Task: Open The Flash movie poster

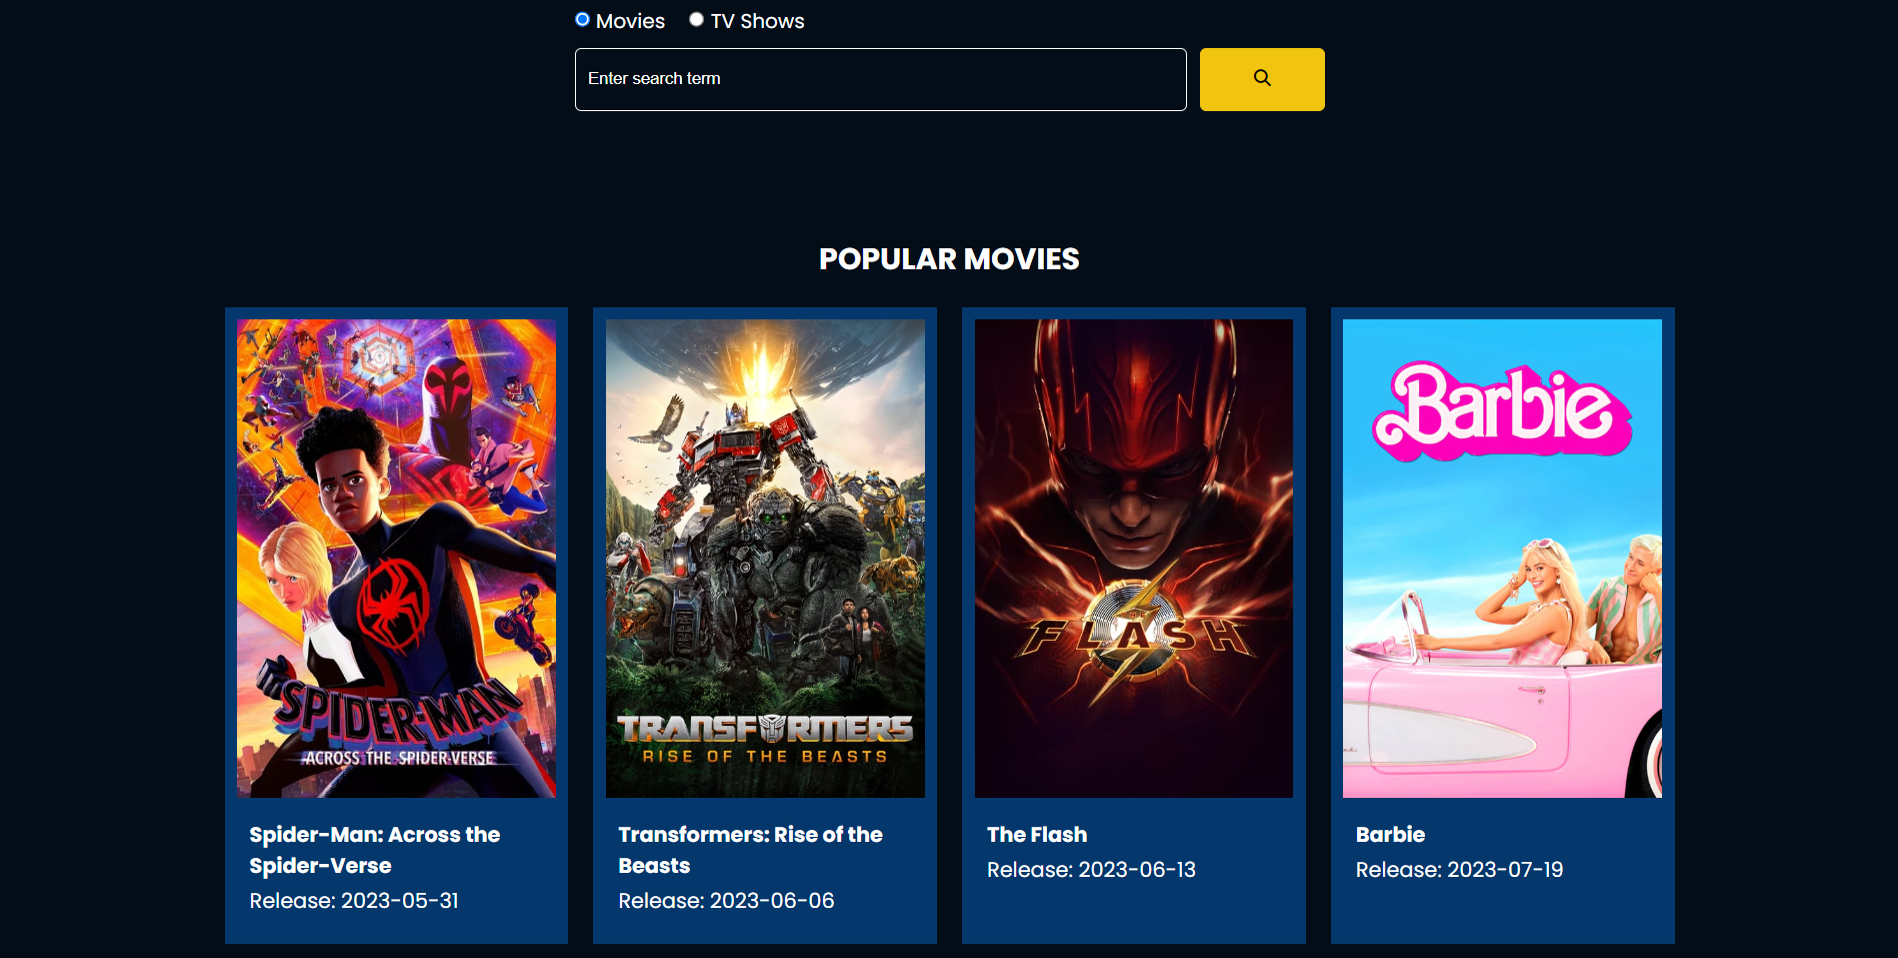Action: (x=1133, y=558)
